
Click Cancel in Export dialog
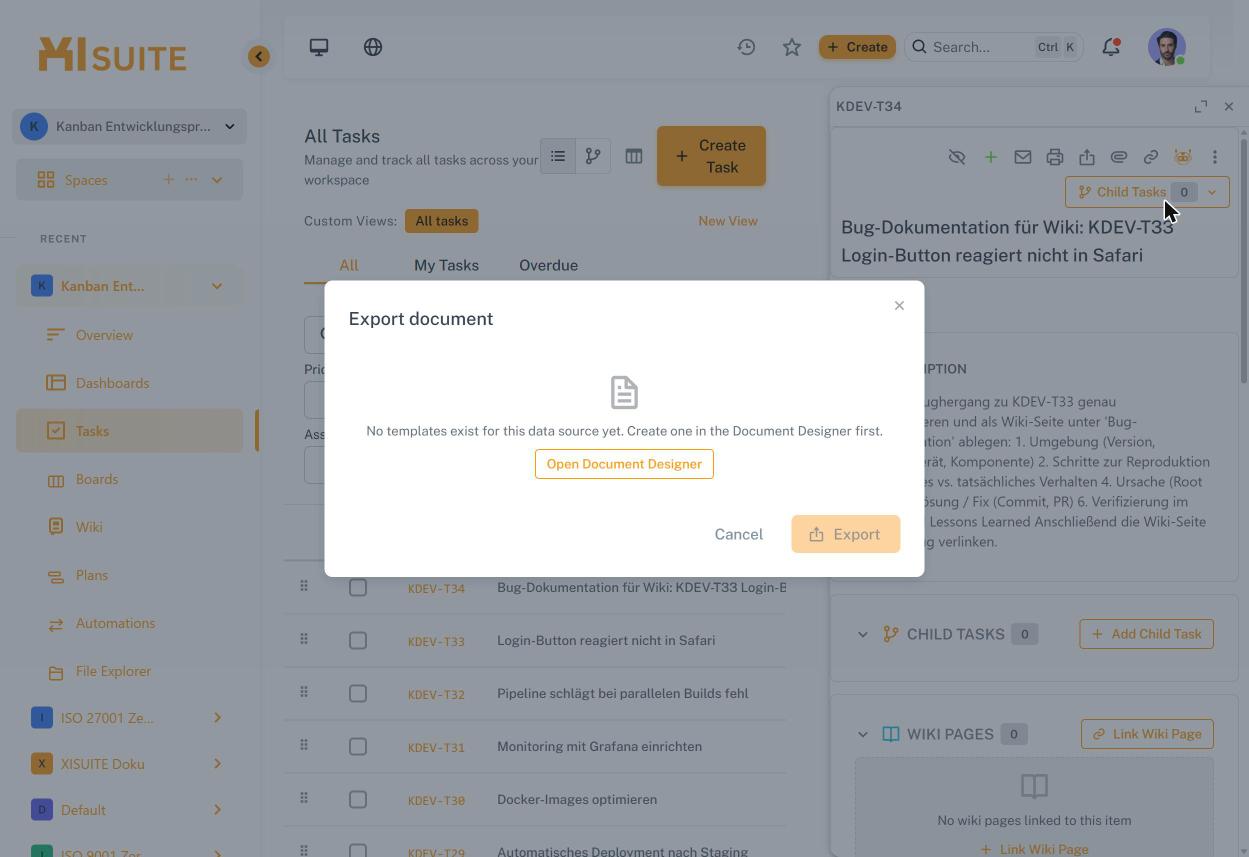point(738,534)
